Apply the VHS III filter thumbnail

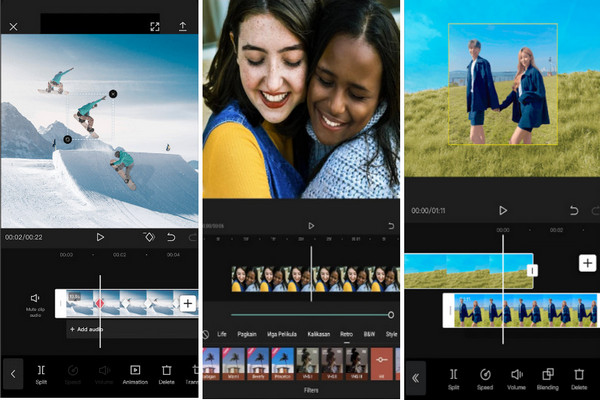tap(357, 364)
